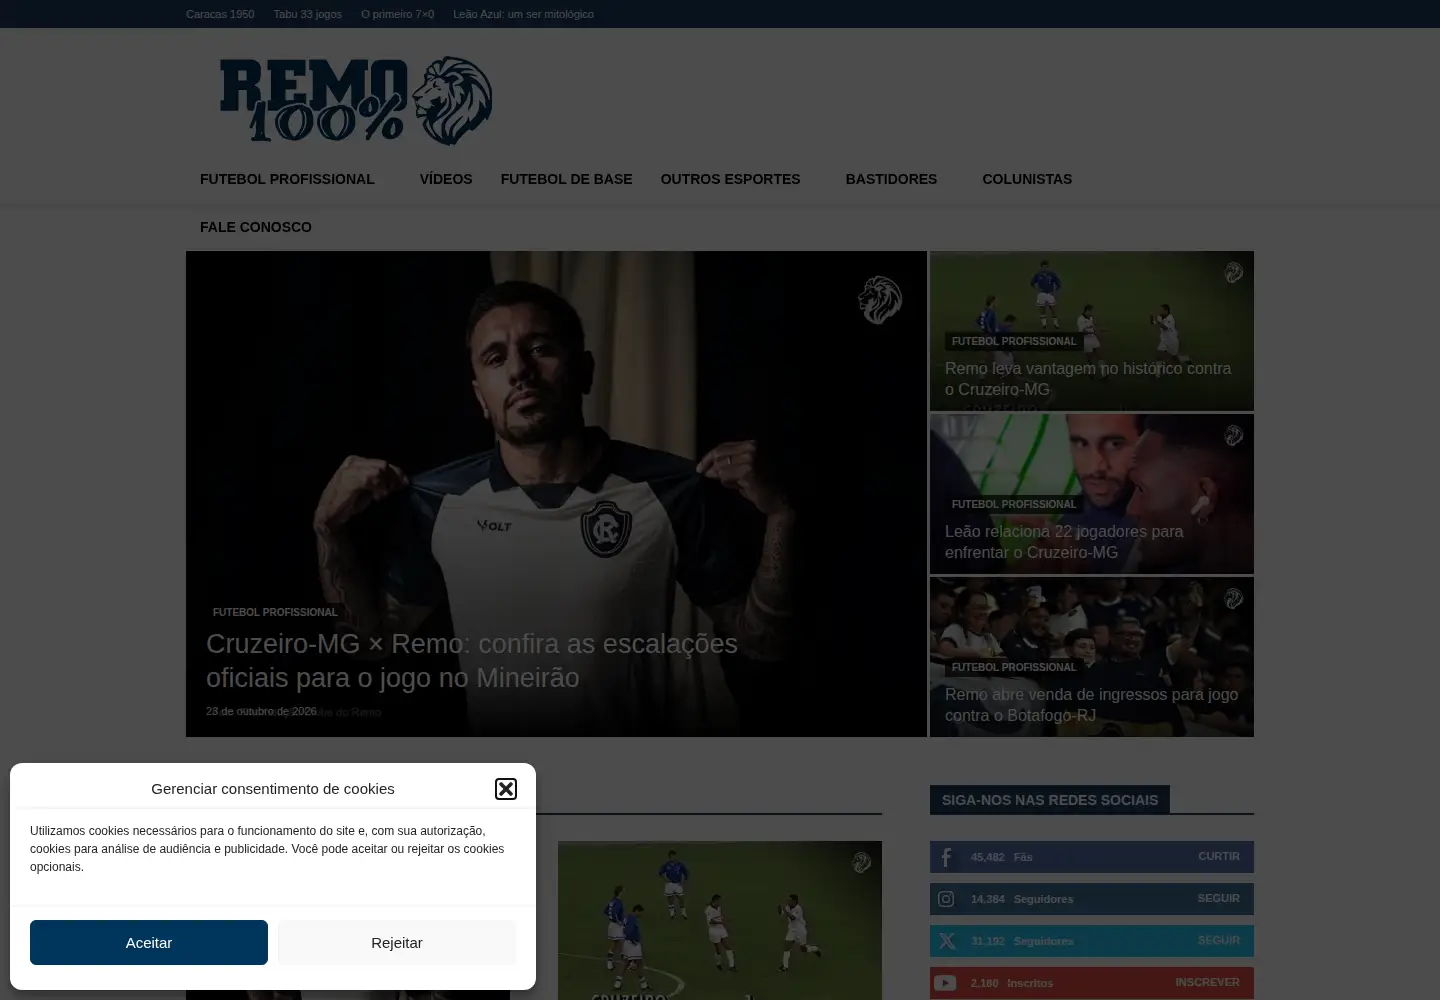
Task: Open Vídeos menu item
Action: [446, 179]
